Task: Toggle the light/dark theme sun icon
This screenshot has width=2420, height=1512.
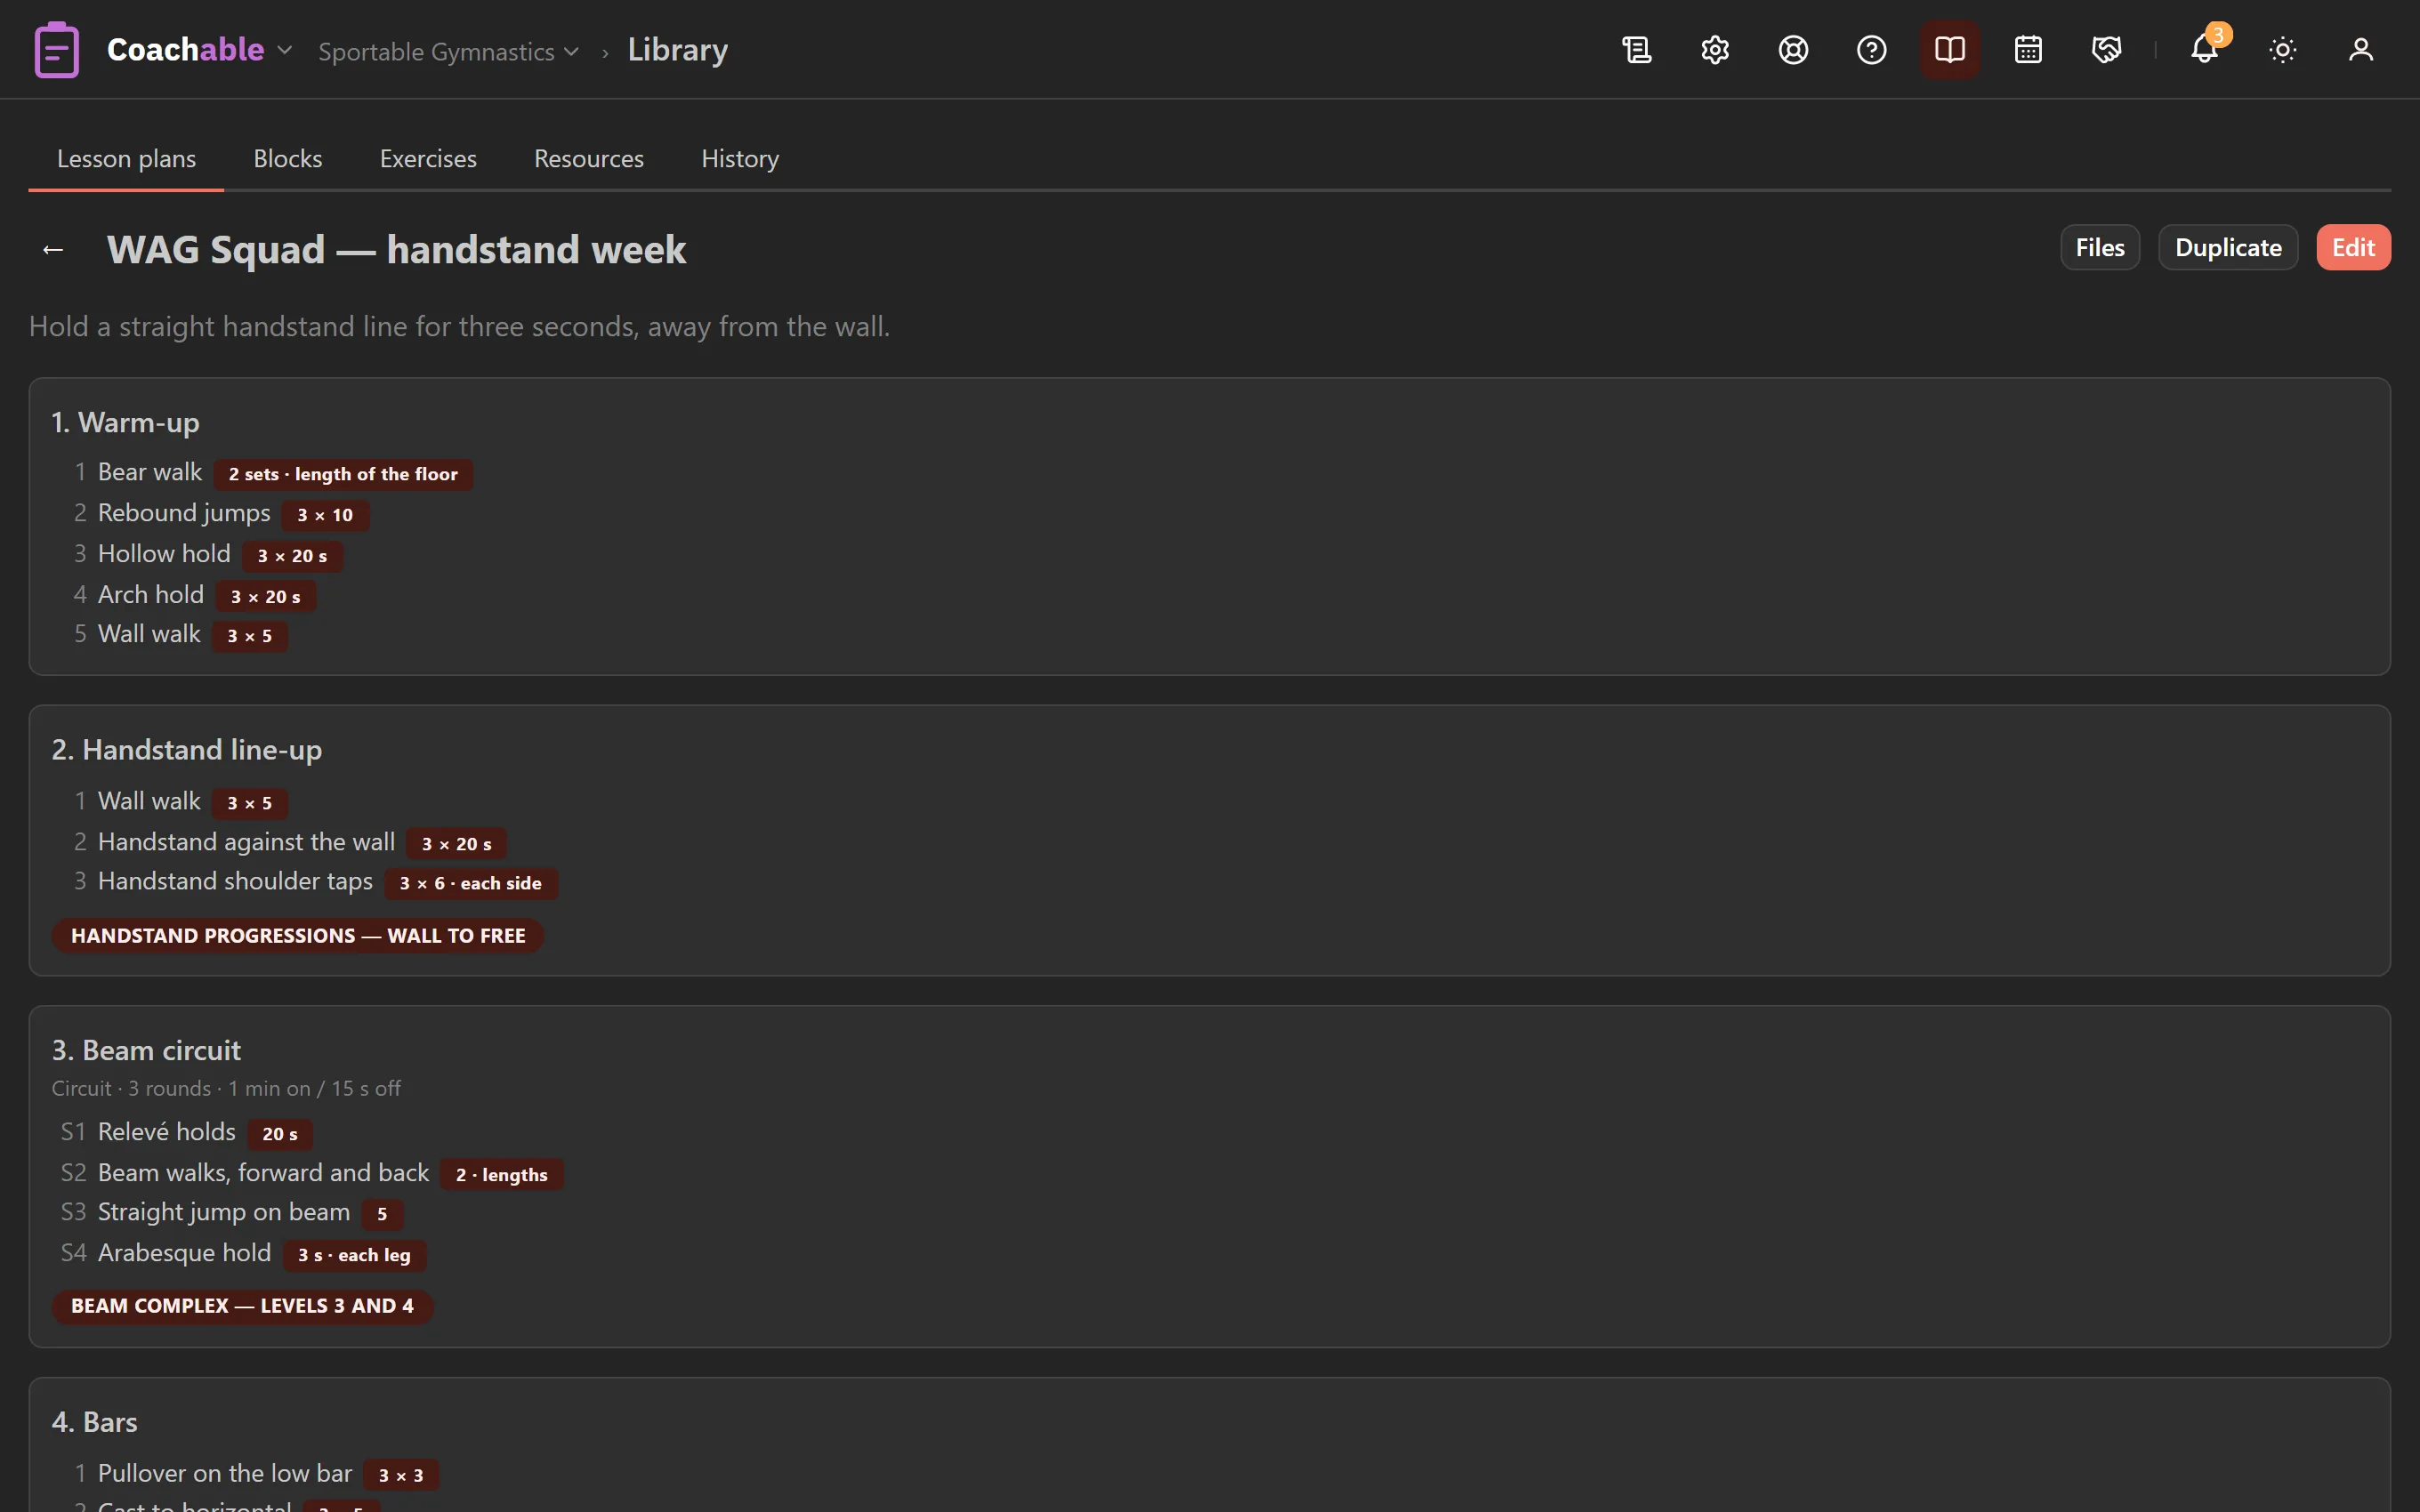Action: click(2283, 49)
